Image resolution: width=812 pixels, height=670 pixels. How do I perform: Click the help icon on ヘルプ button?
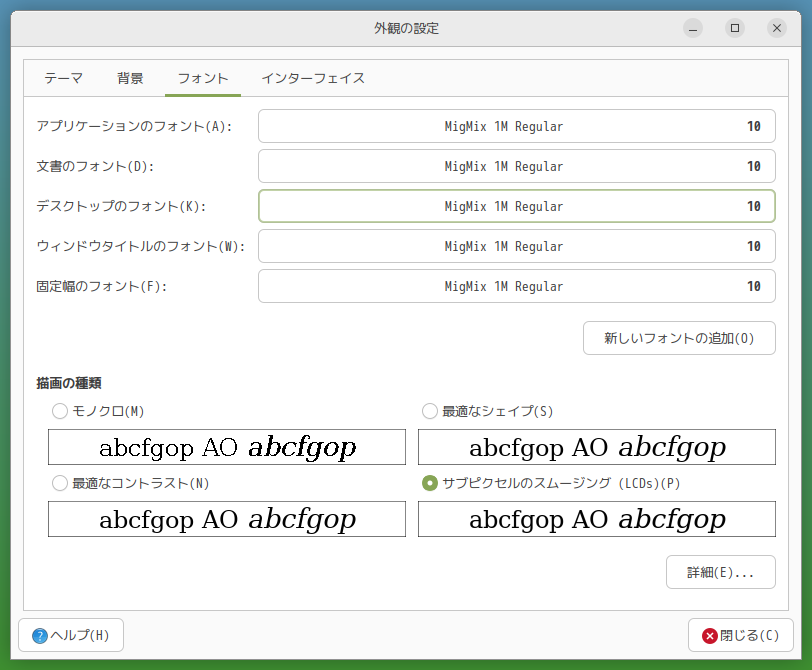40,636
